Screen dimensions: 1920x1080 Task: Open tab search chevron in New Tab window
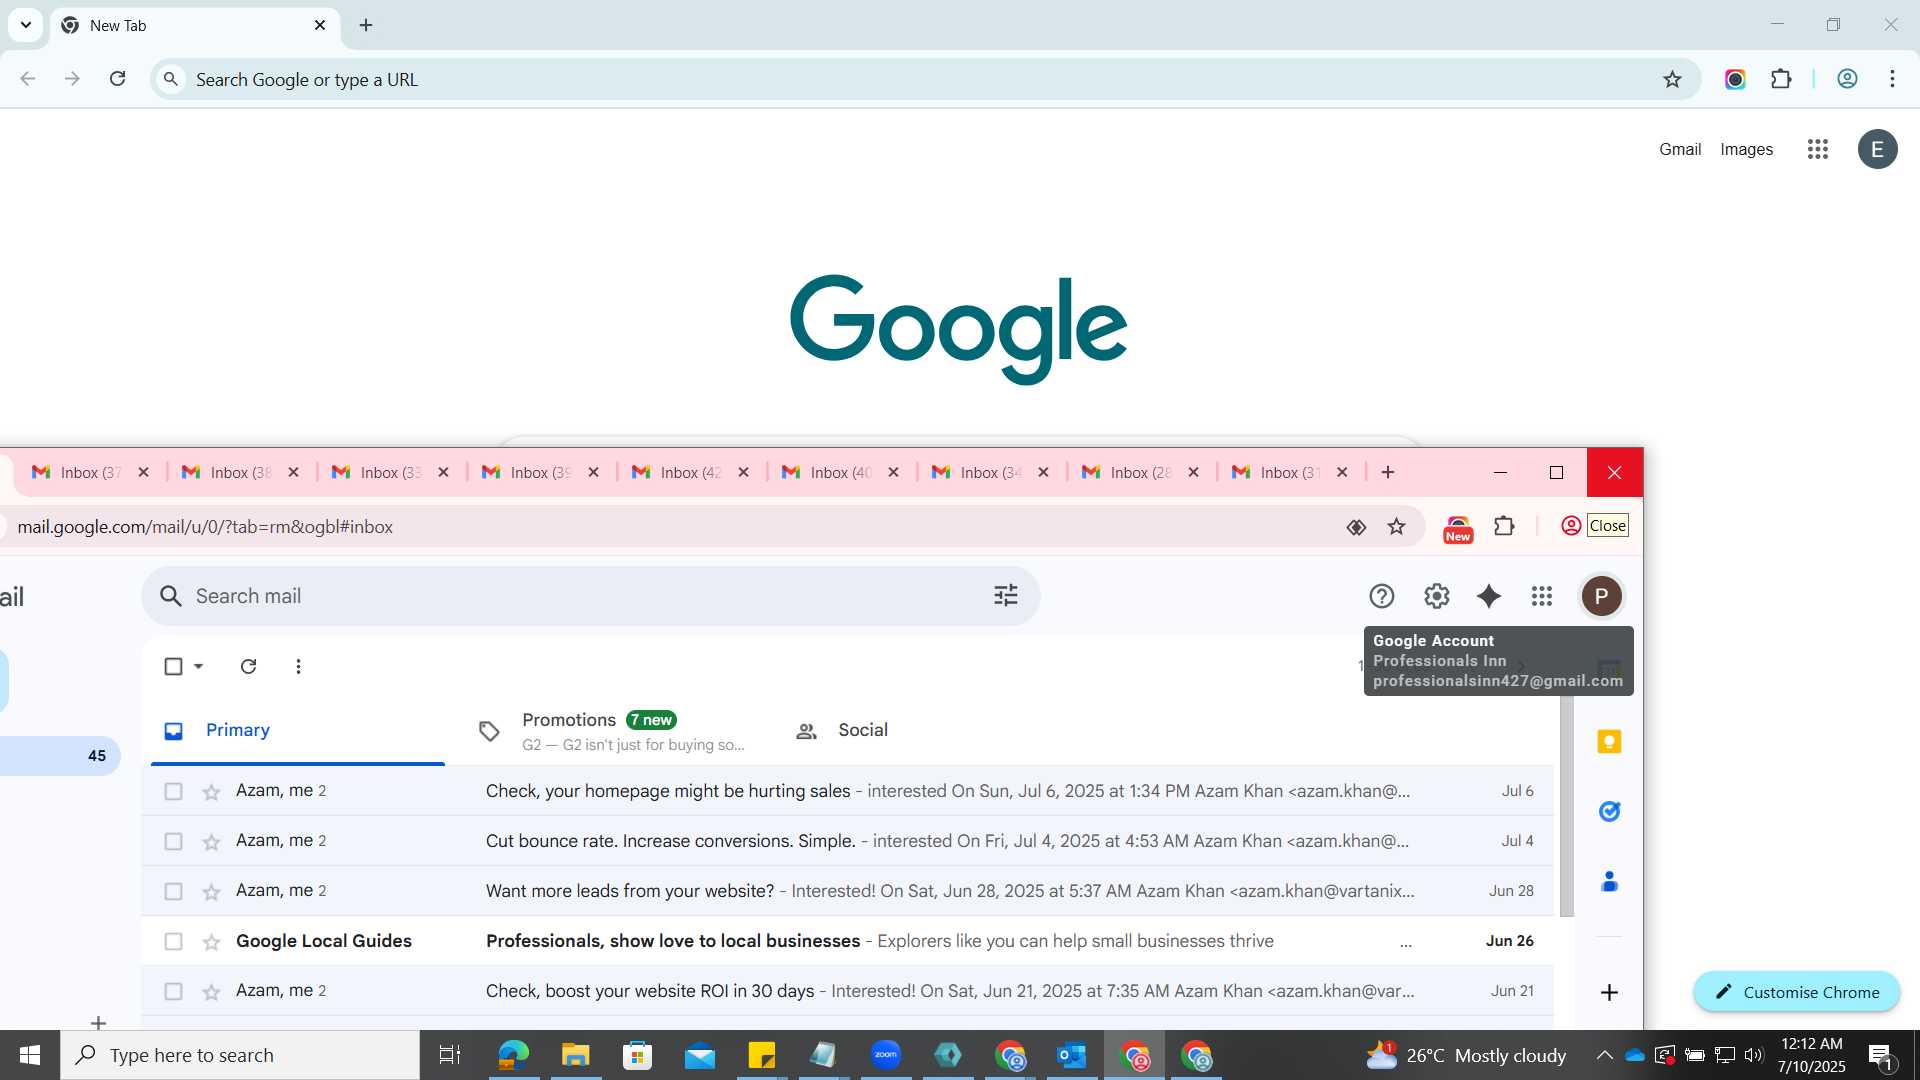[x=26, y=25]
